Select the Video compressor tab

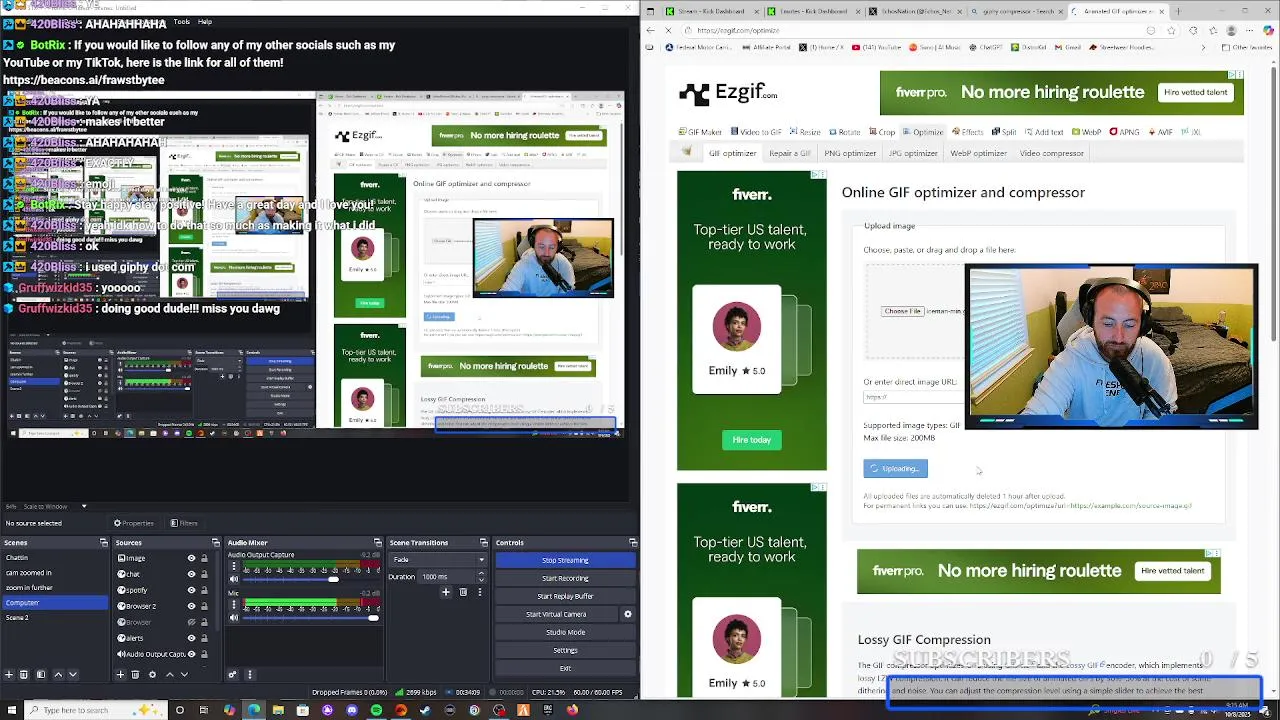(1051, 153)
